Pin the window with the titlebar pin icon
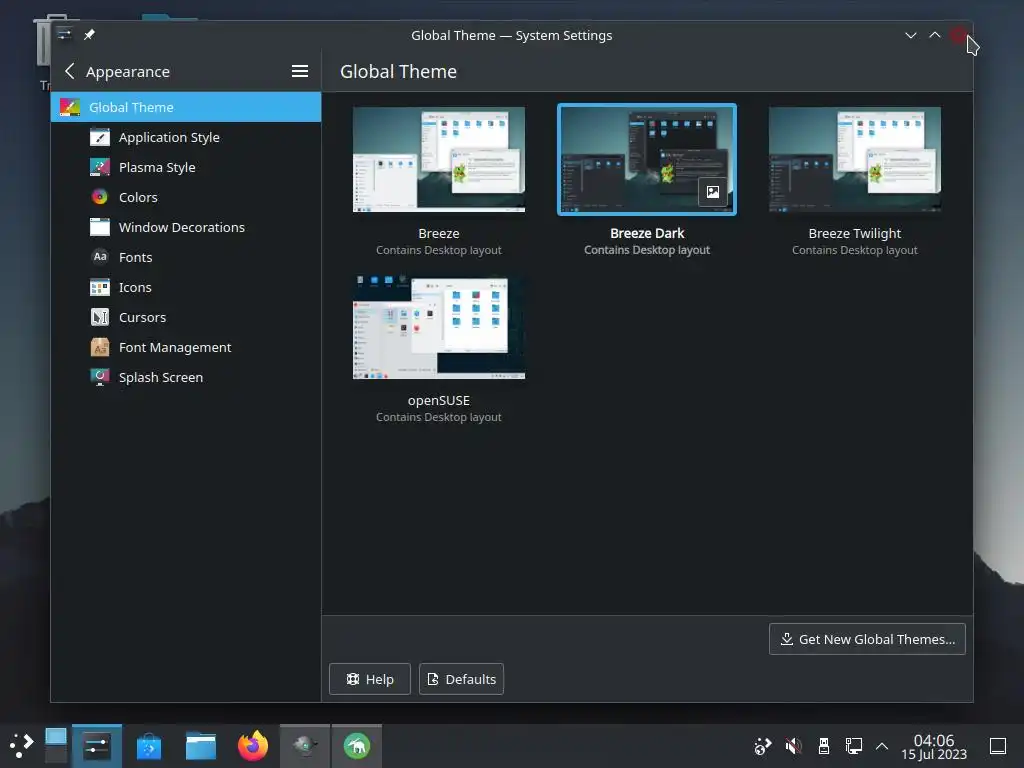 [89, 35]
